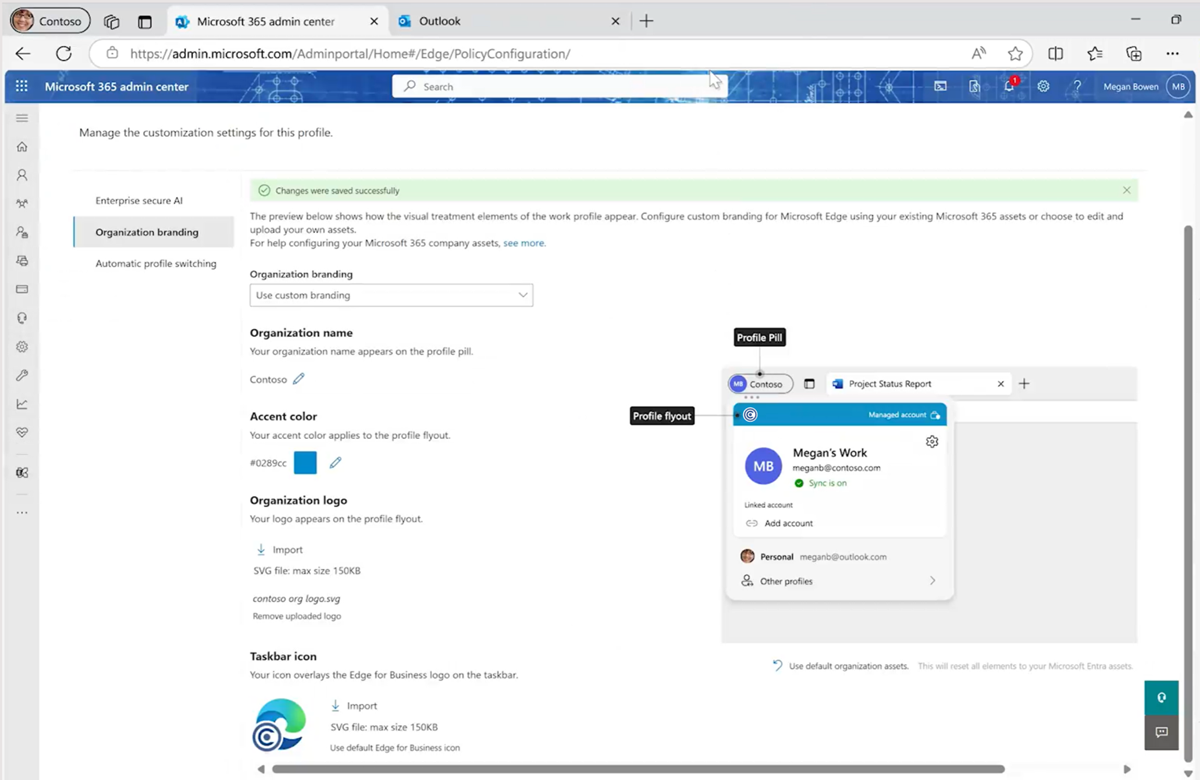Viewport: 1200px width, 780px height.
Task: Go to Home in the left navigation
Action: [x=22, y=146]
